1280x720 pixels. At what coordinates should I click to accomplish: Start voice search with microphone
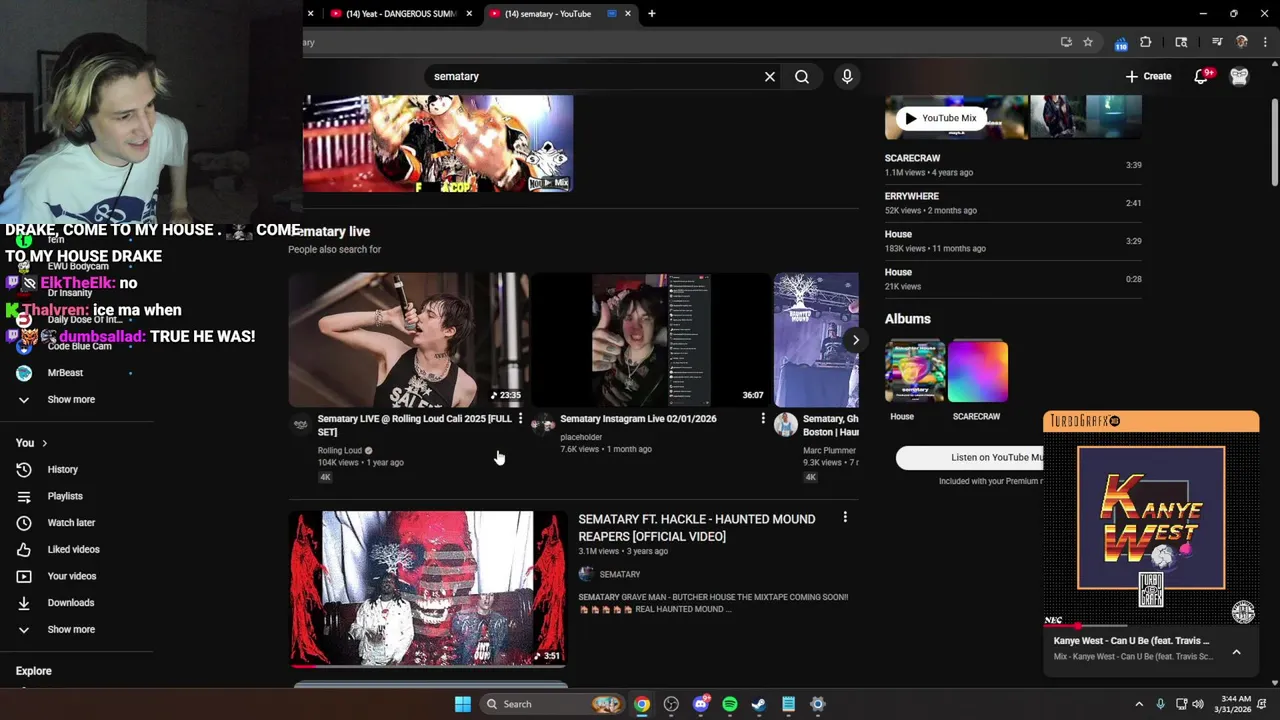click(847, 76)
